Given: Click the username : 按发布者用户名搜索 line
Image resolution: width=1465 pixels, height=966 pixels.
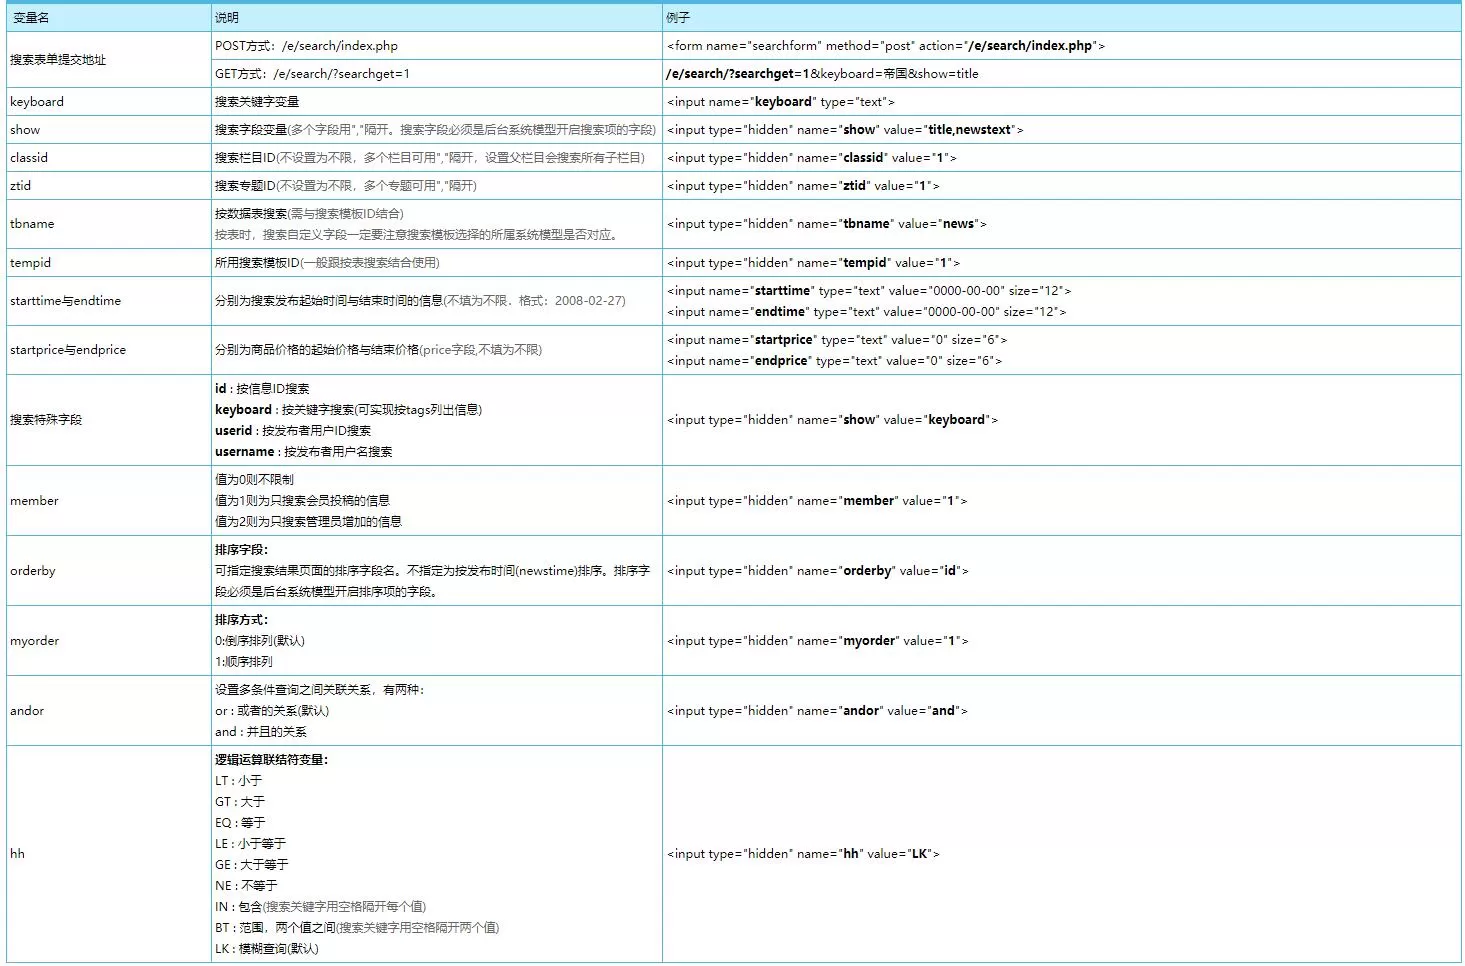Looking at the screenshot, I should tap(303, 452).
